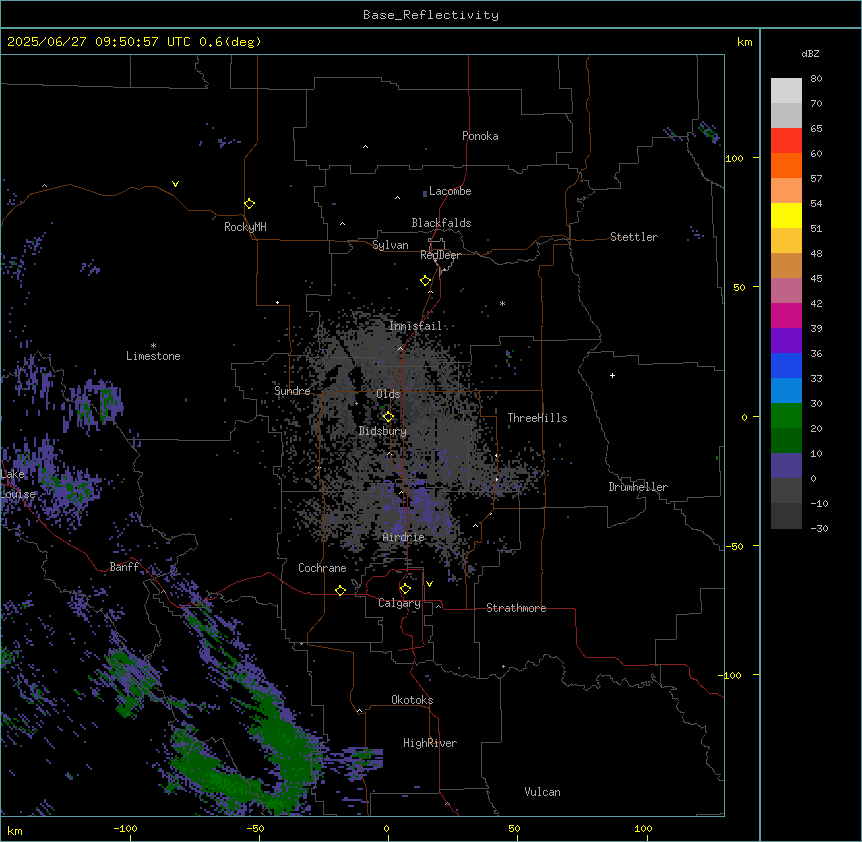Click the Innisfail city label
The width and height of the screenshot is (862, 842).
[x=415, y=326]
